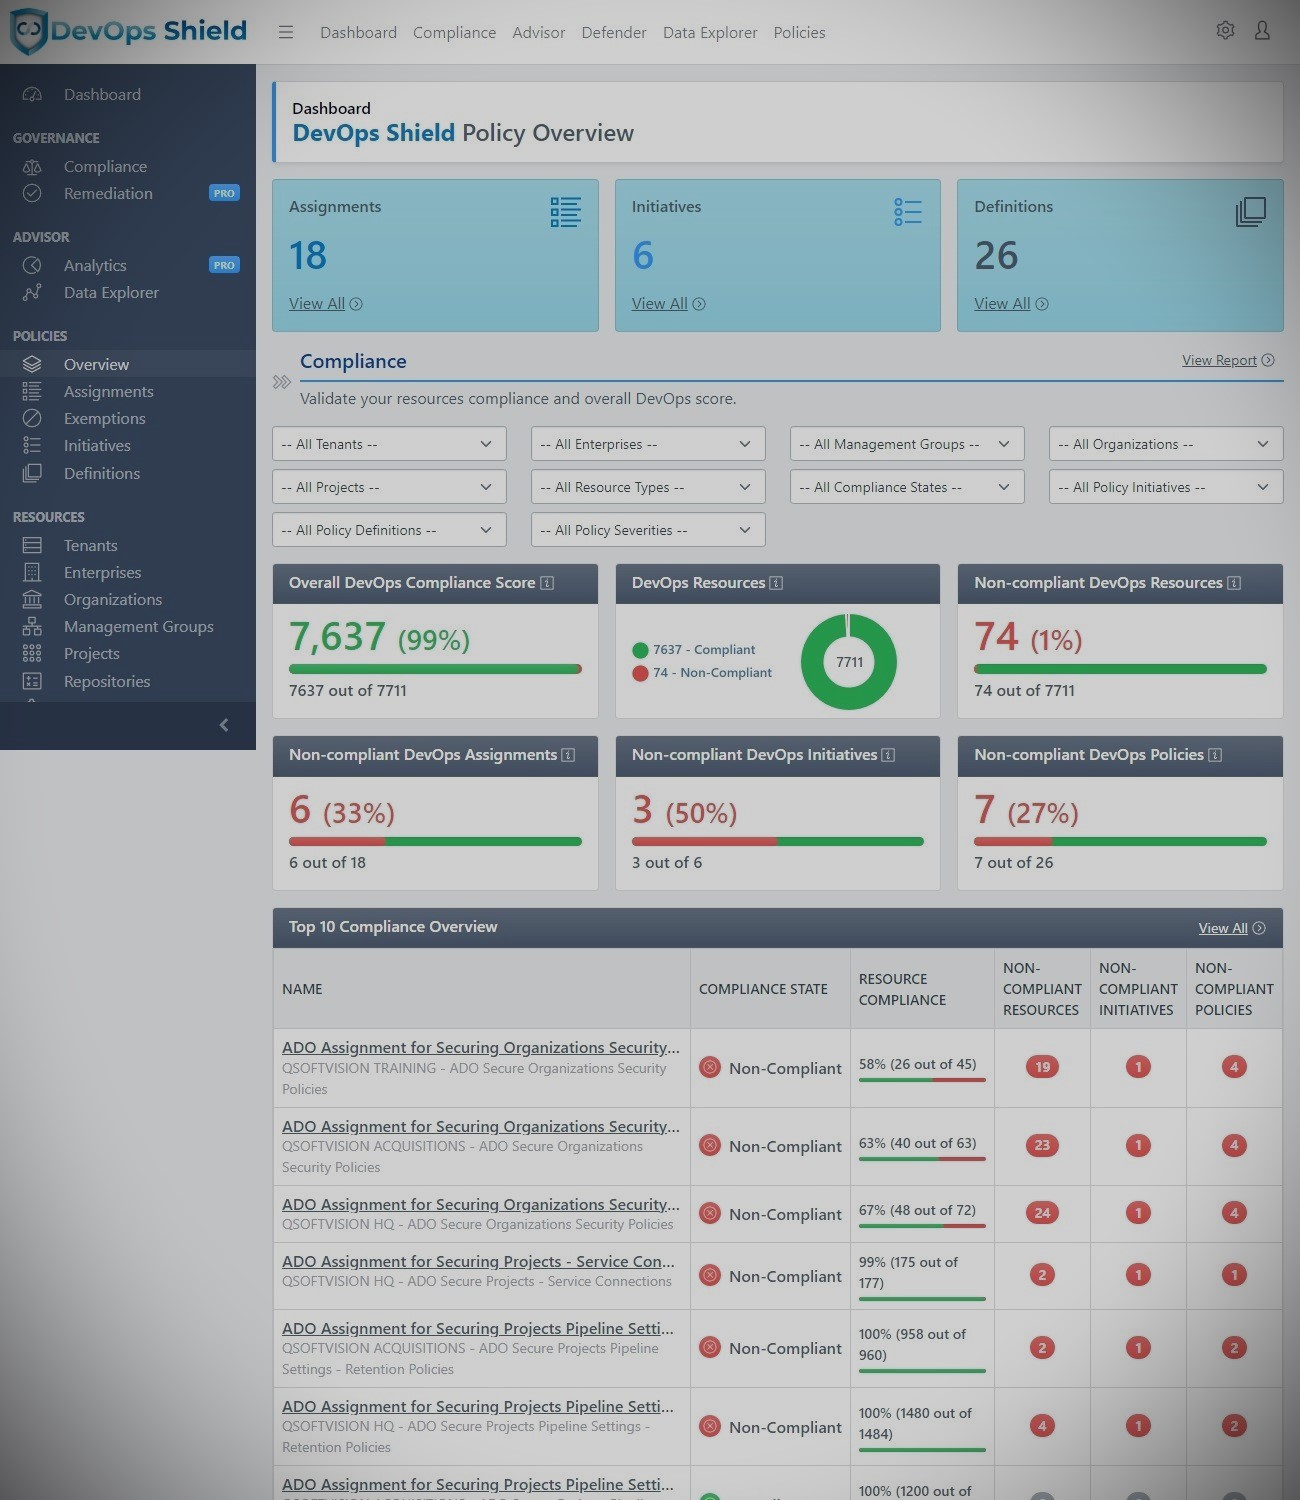The height and width of the screenshot is (1500, 1300).
Task: Open the All Tenants dropdown
Action: (389, 444)
